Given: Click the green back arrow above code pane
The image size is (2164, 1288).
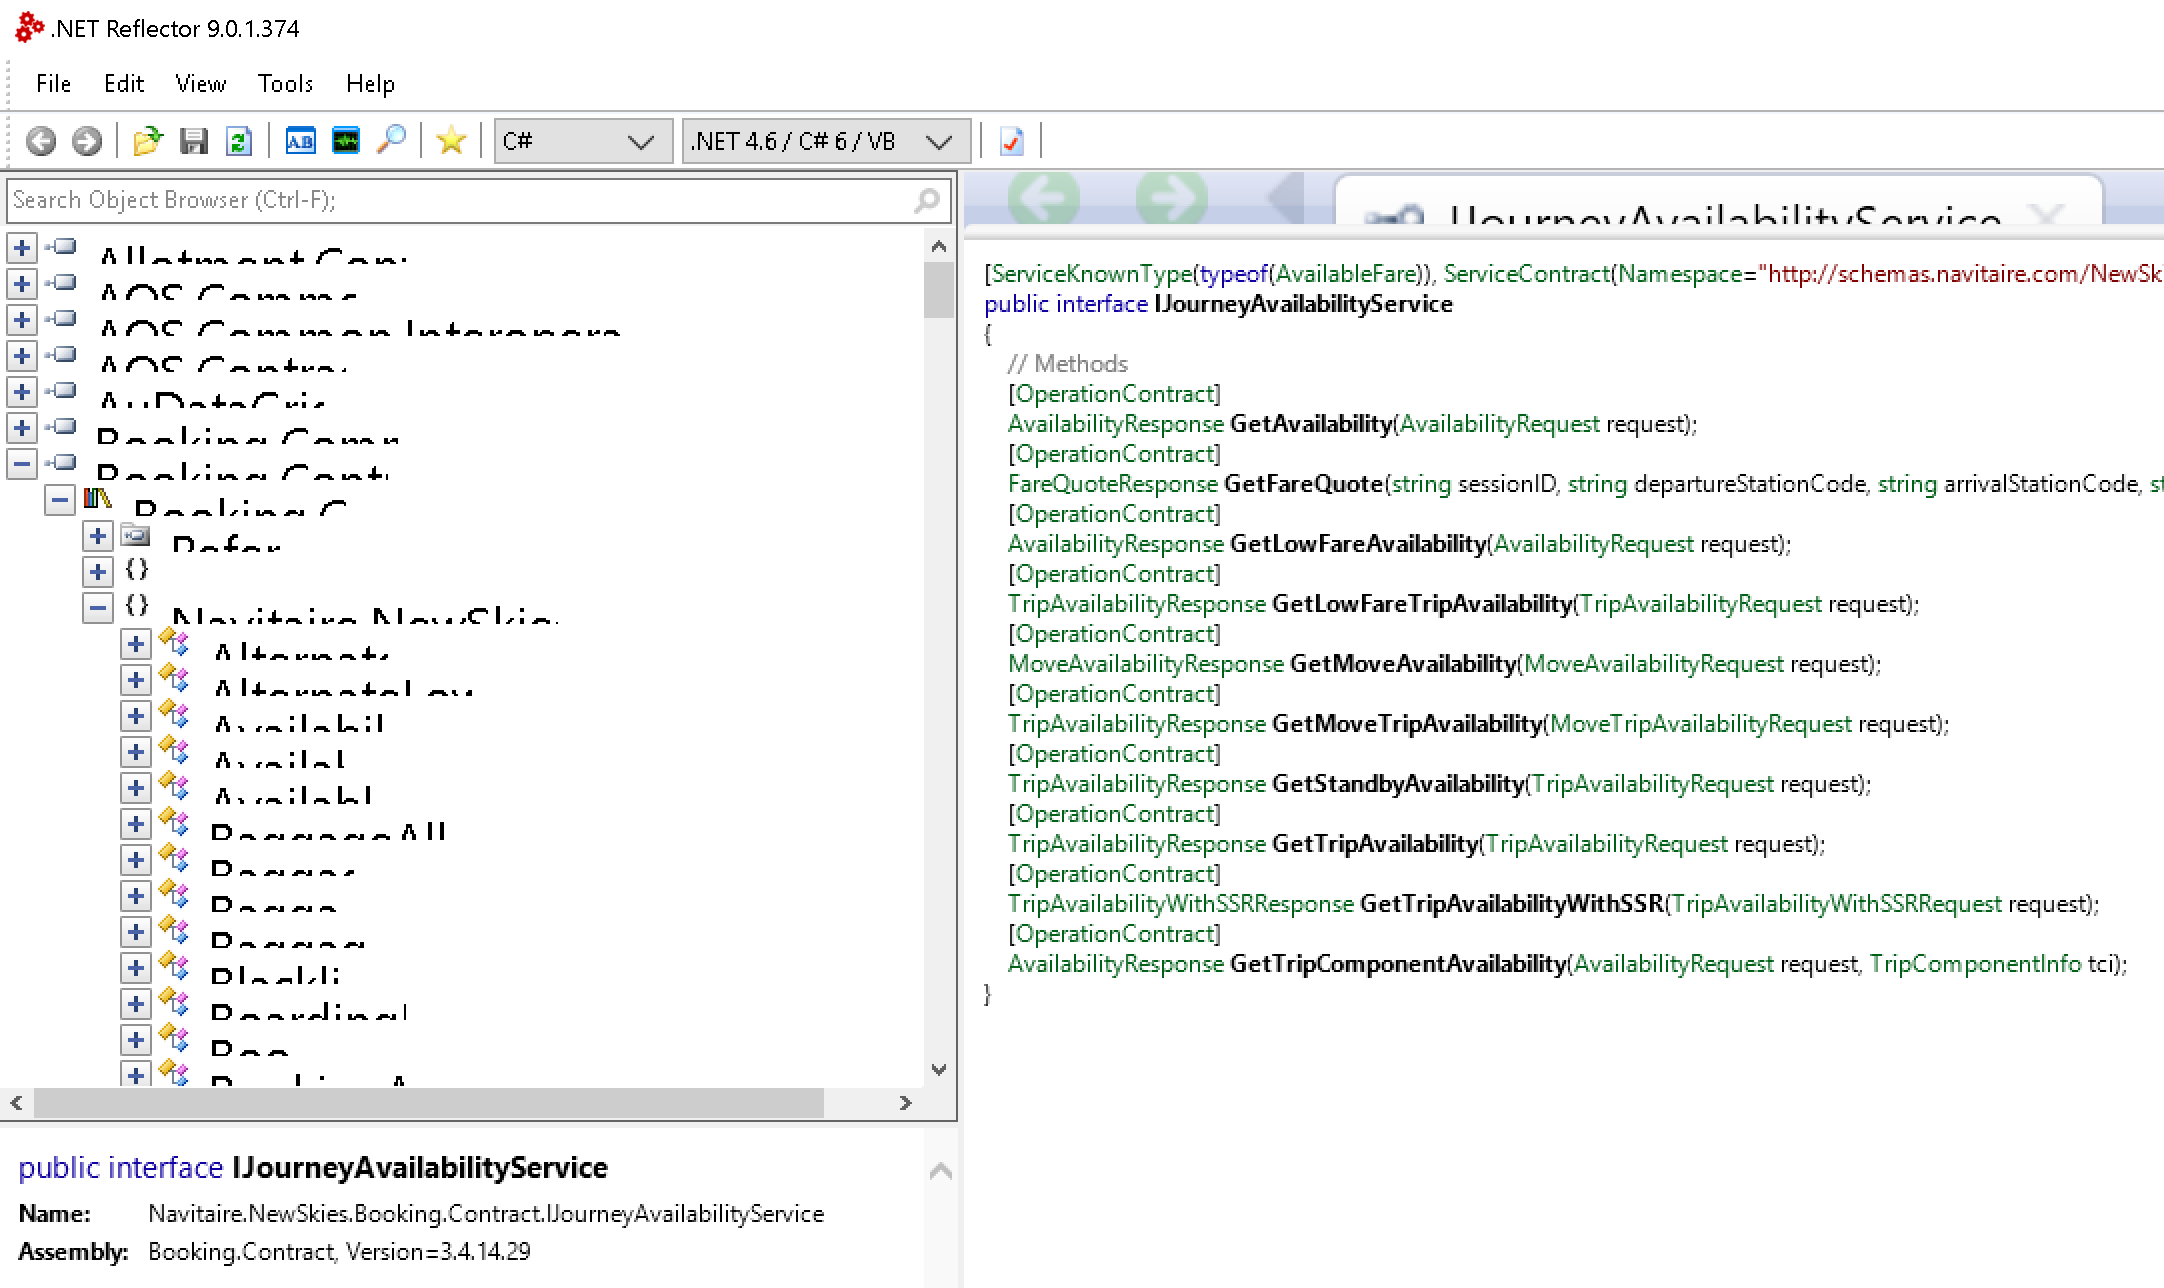Looking at the screenshot, I should point(1044,197).
